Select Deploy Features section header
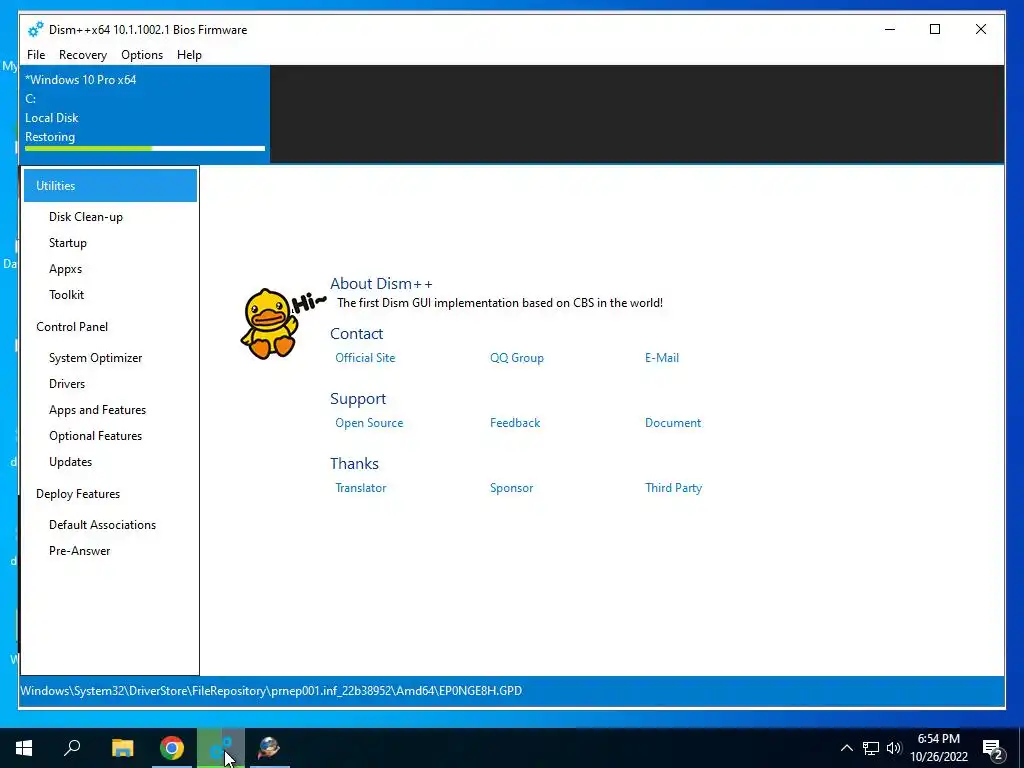The image size is (1024, 768). [78, 494]
